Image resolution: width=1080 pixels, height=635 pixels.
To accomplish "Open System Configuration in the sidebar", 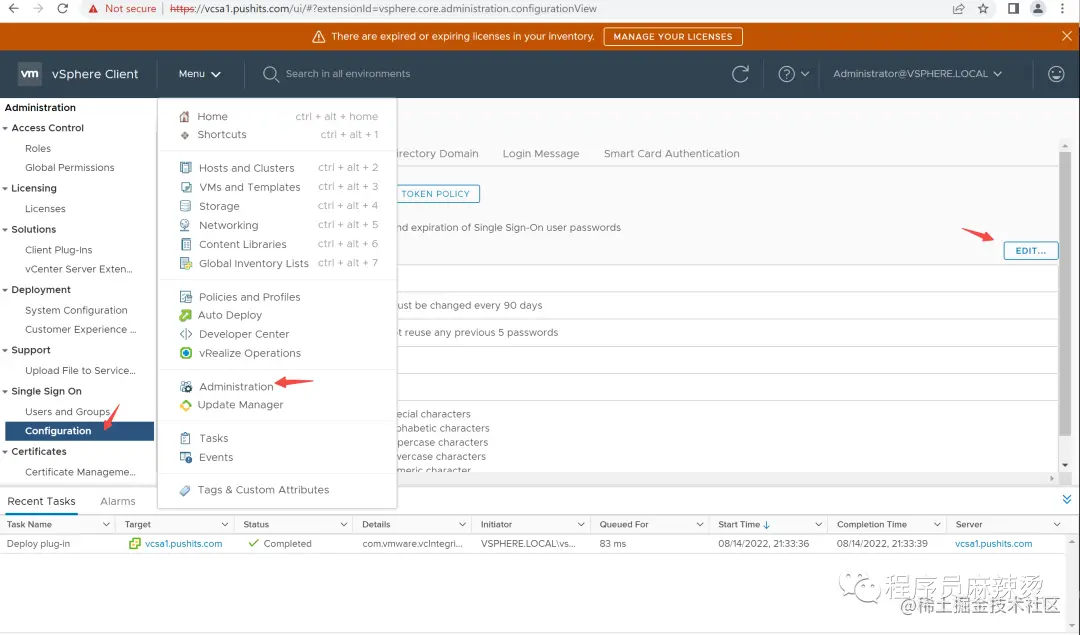I will pos(76,311).
